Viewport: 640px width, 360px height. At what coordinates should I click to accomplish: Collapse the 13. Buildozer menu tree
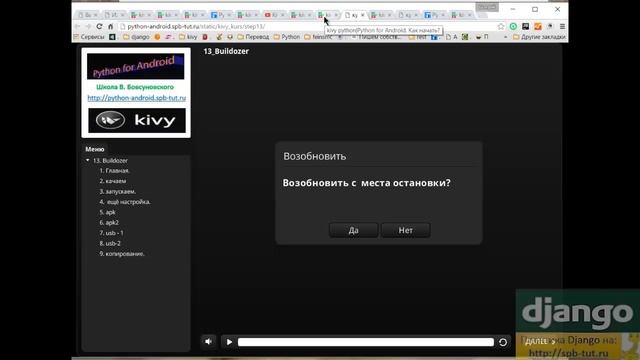click(x=88, y=160)
